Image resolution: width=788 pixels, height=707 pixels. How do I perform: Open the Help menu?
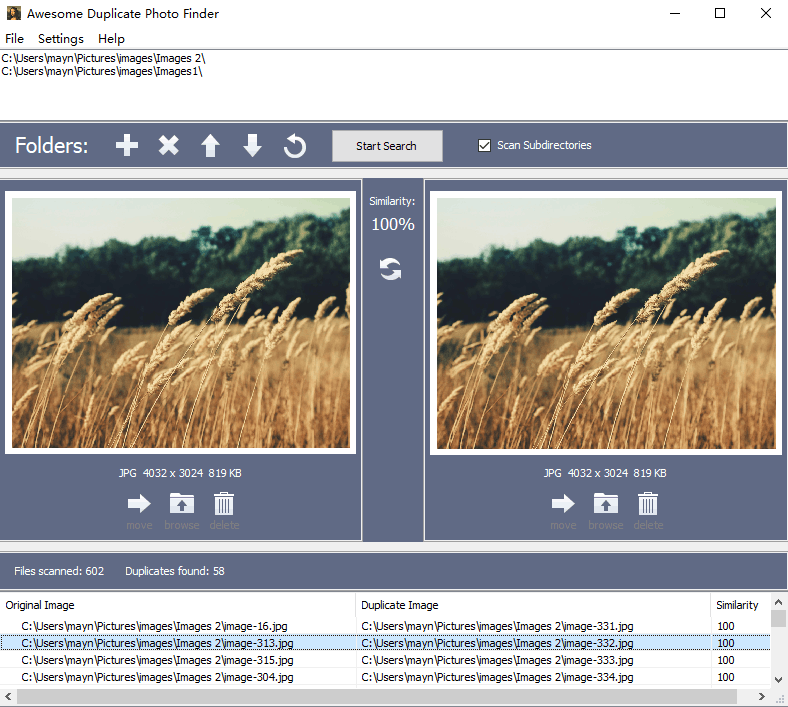tap(111, 39)
